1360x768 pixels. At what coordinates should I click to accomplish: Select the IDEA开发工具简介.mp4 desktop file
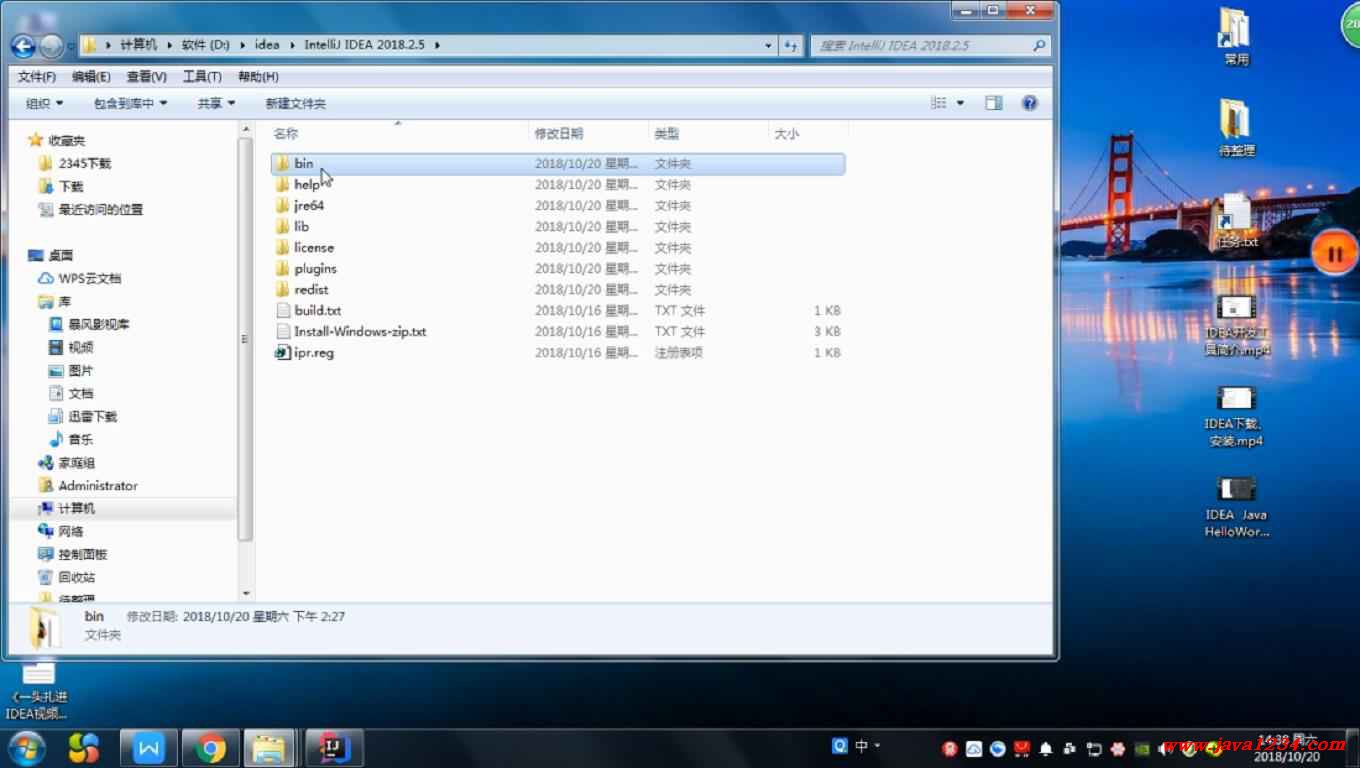tap(1237, 326)
